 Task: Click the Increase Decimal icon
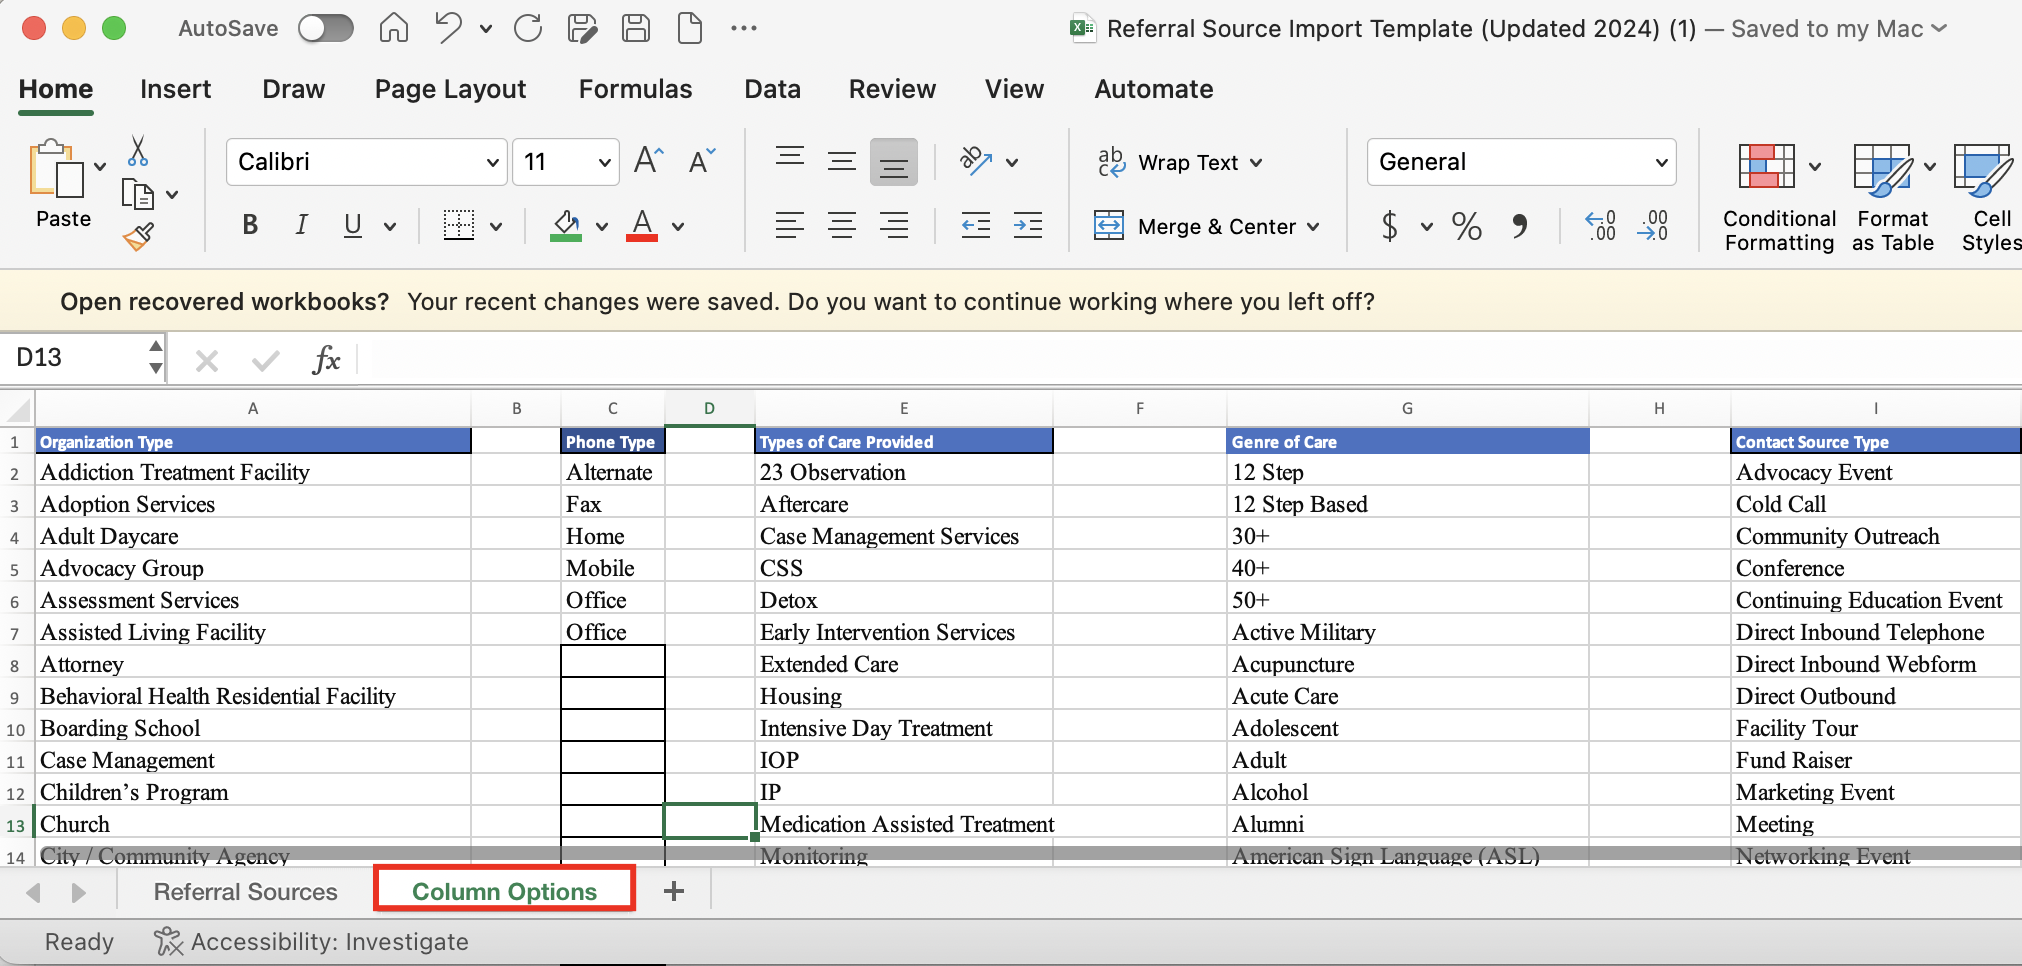(x=1600, y=226)
